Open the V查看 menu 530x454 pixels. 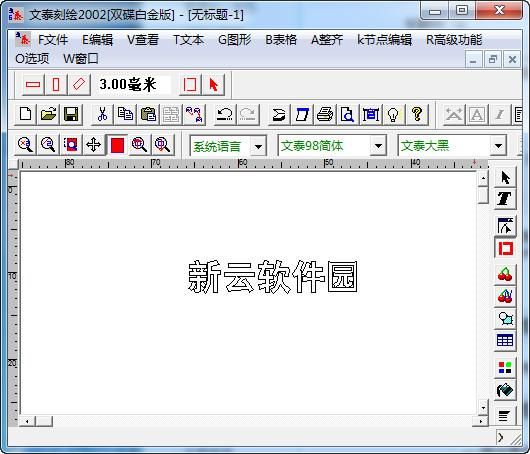click(143, 40)
